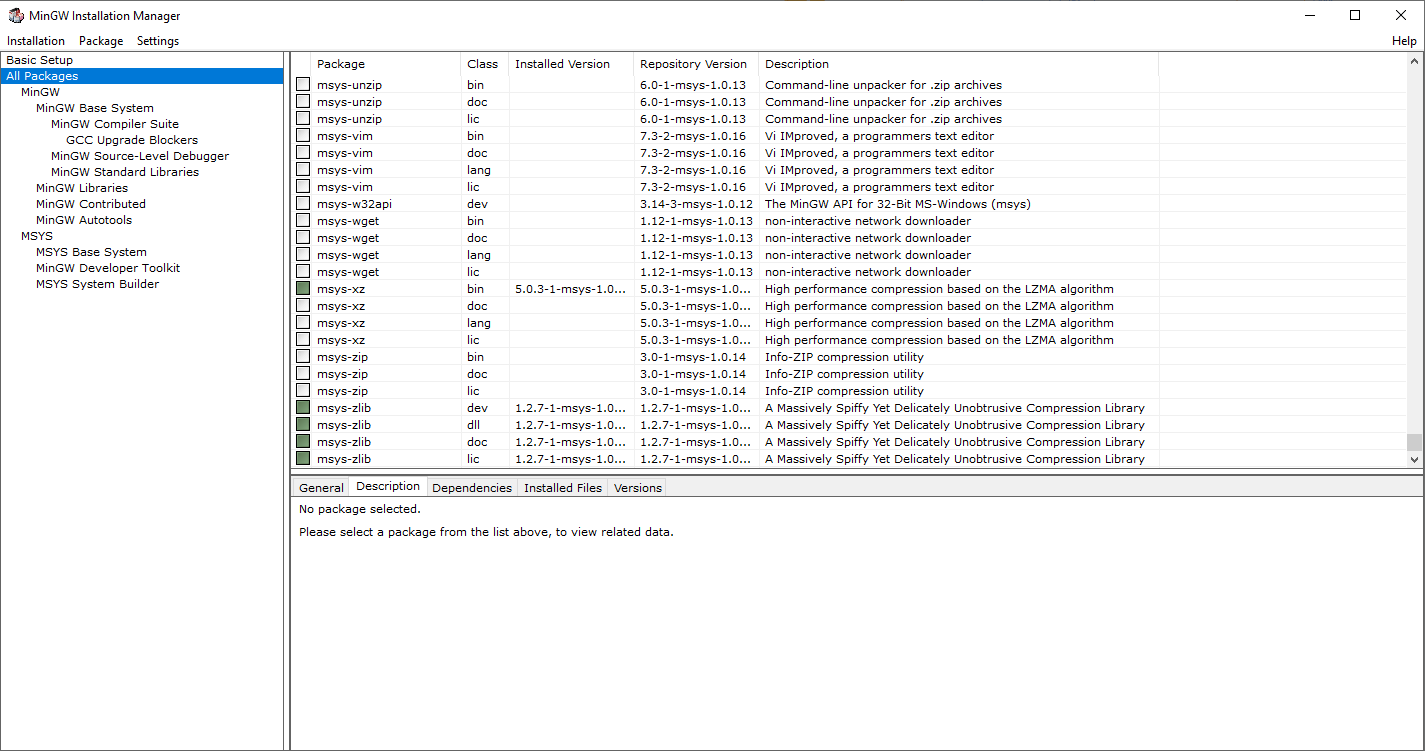Screen dimensions: 1425x751
Task: Select Basic Setup in the left tree
Action: 40,60
